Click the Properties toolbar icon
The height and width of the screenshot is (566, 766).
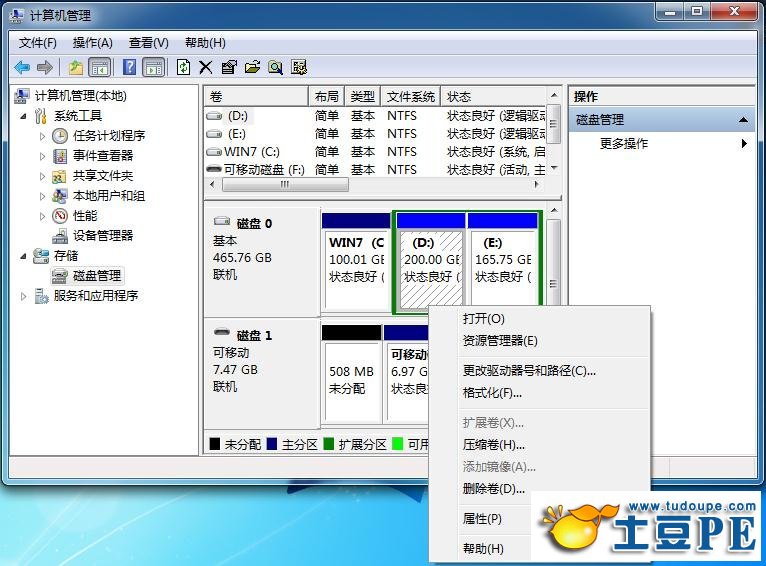(229, 67)
